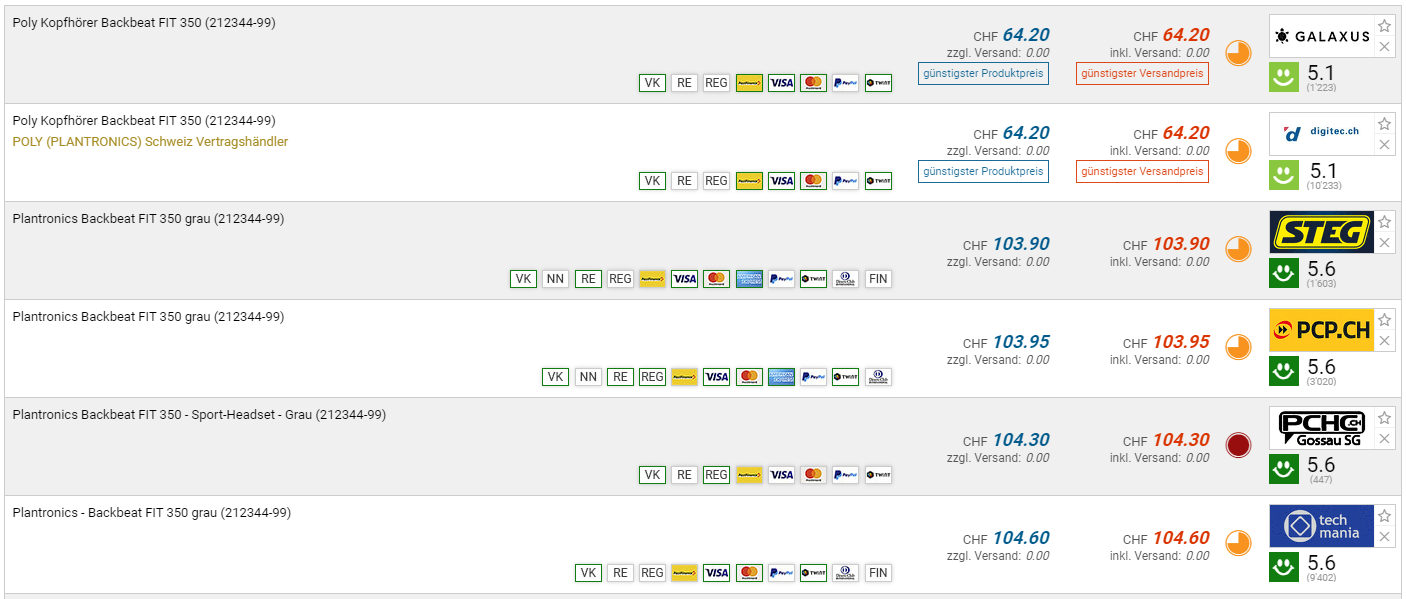Remove the STEG offer with X
Image resolution: width=1406 pixels, height=599 pixels.
[x=1384, y=243]
